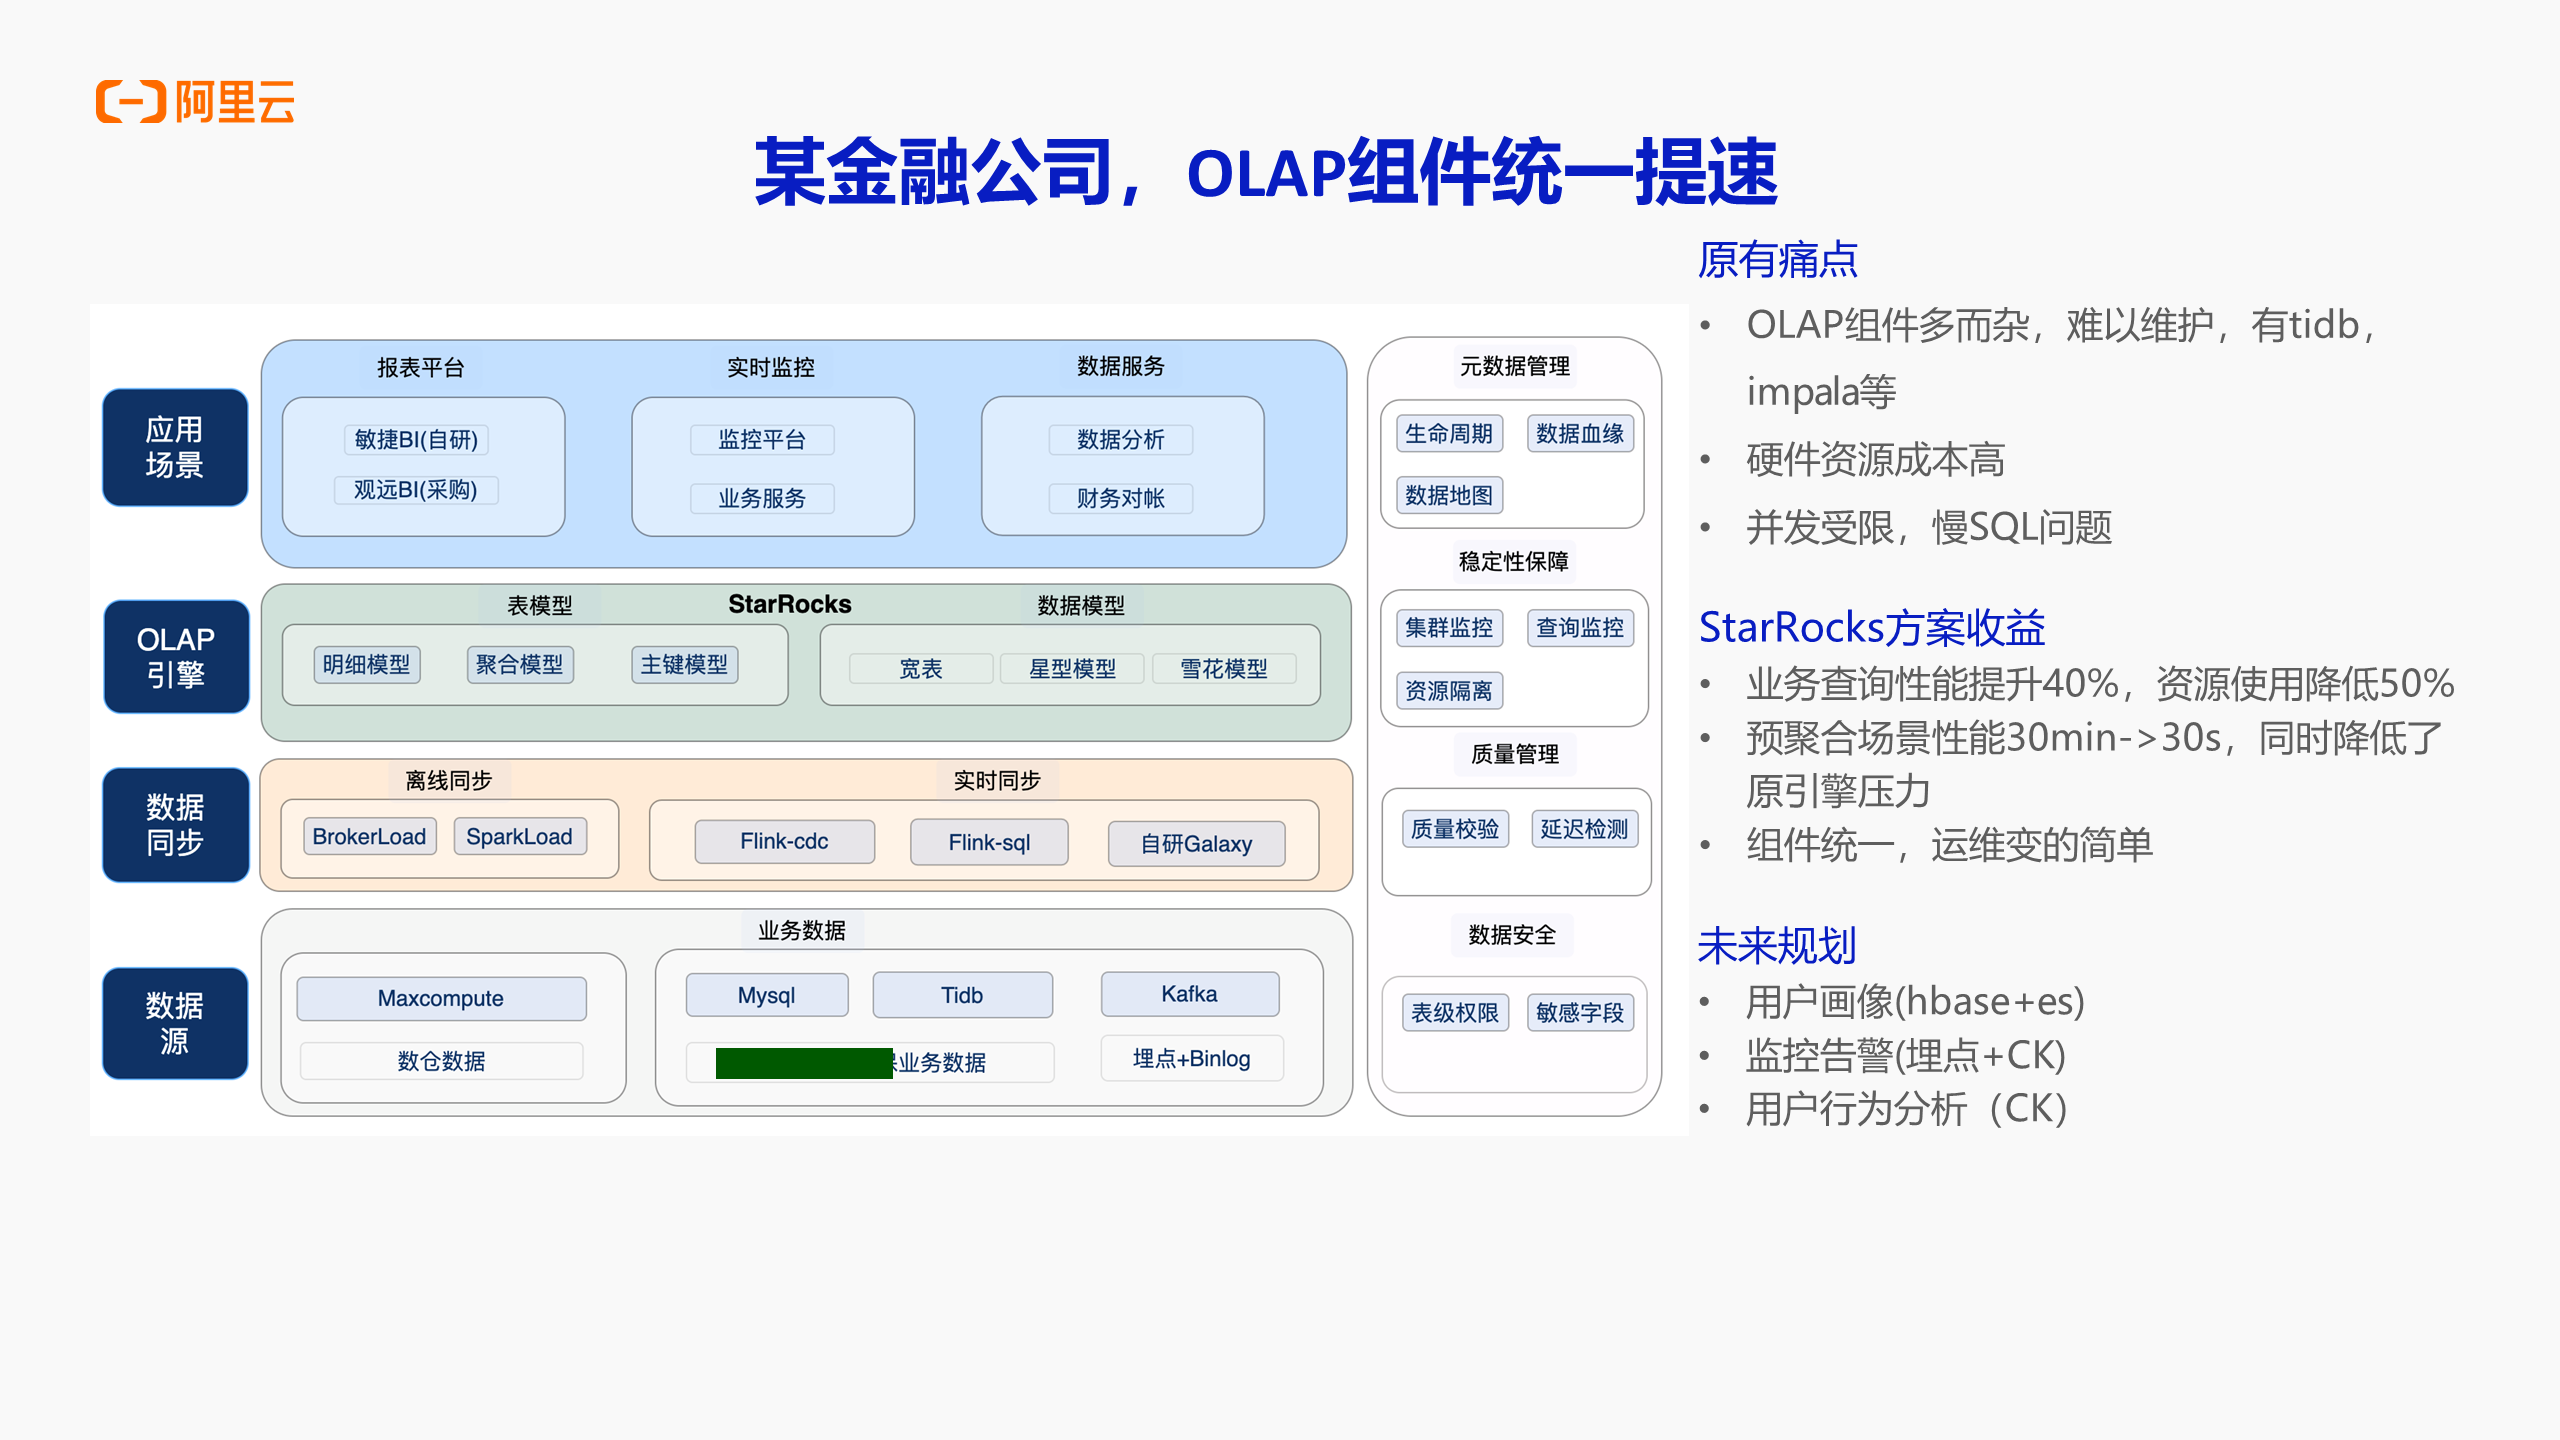Click the Kafka box
Image resolution: width=2560 pixels, height=1440 pixels.
[x=1189, y=994]
